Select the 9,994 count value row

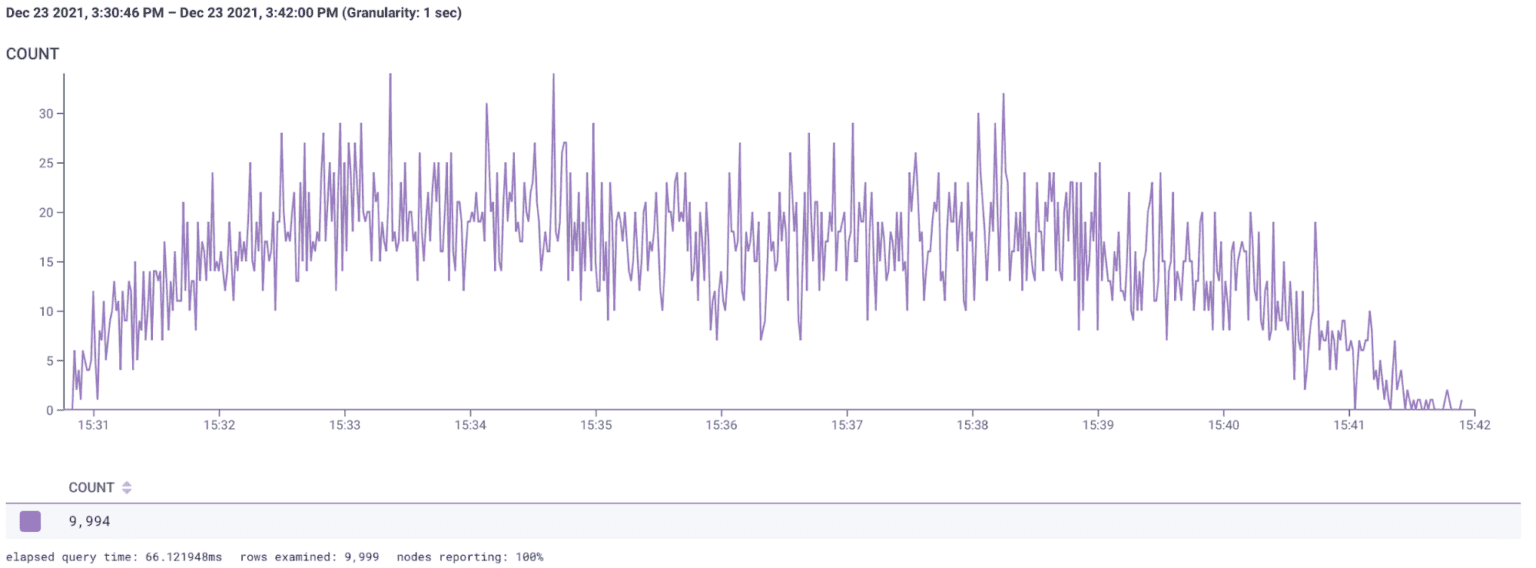point(90,521)
